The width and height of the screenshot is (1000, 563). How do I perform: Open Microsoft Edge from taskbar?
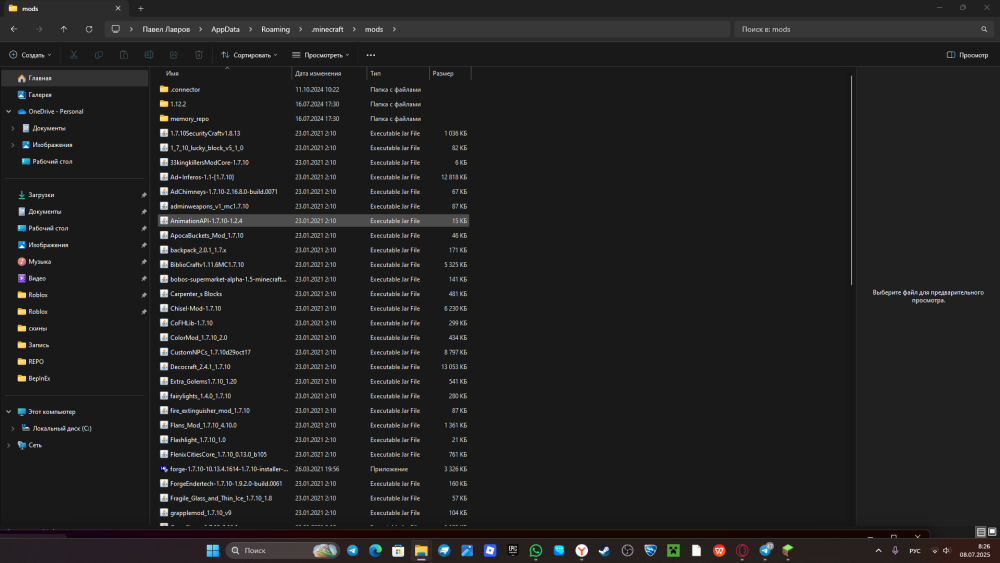coord(375,550)
